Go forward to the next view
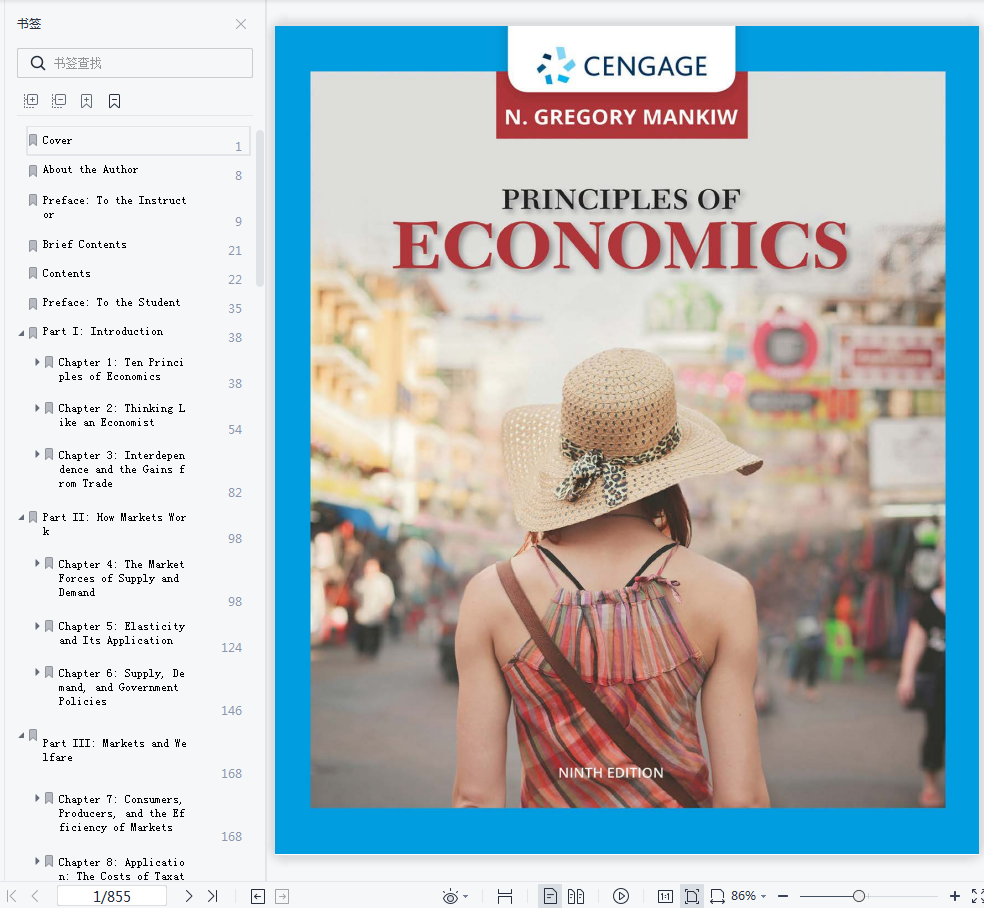984x908 pixels. click(282, 896)
